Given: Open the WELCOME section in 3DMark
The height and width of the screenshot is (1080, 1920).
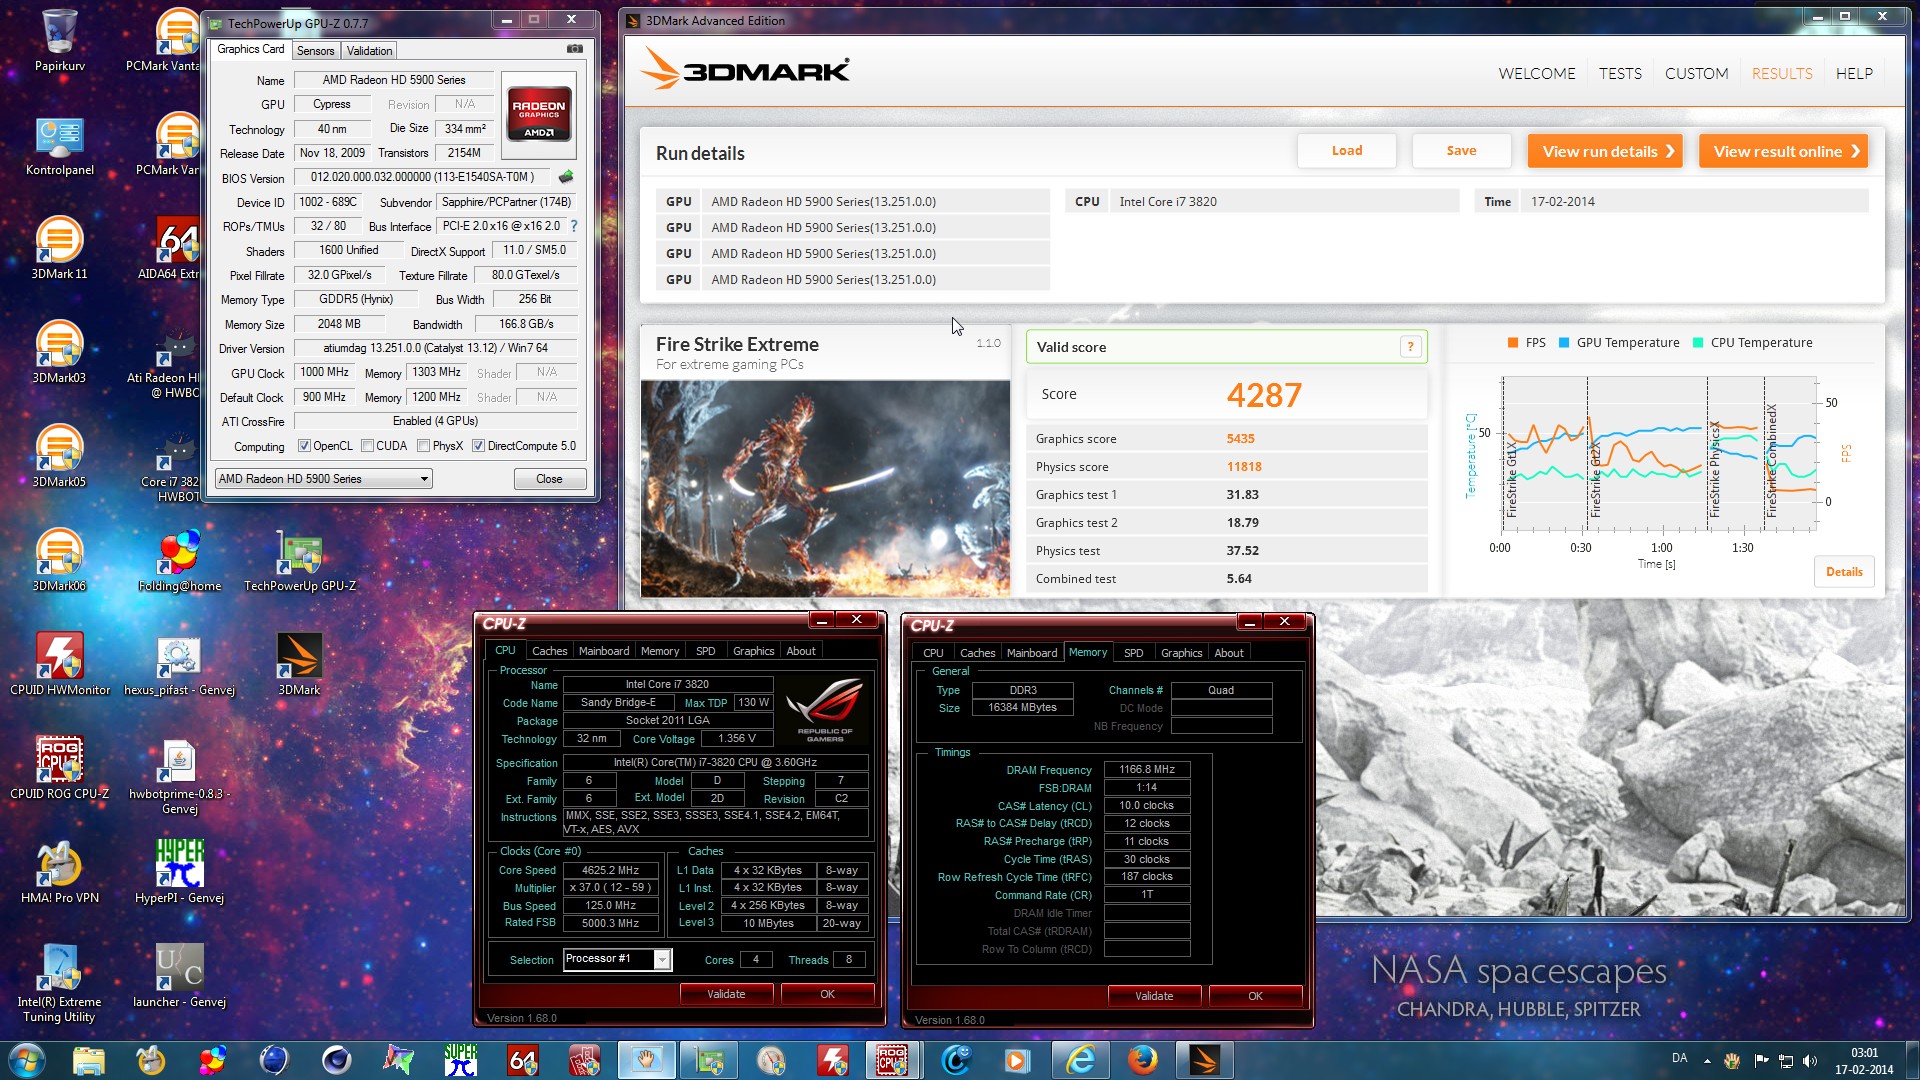Looking at the screenshot, I should (x=1536, y=74).
